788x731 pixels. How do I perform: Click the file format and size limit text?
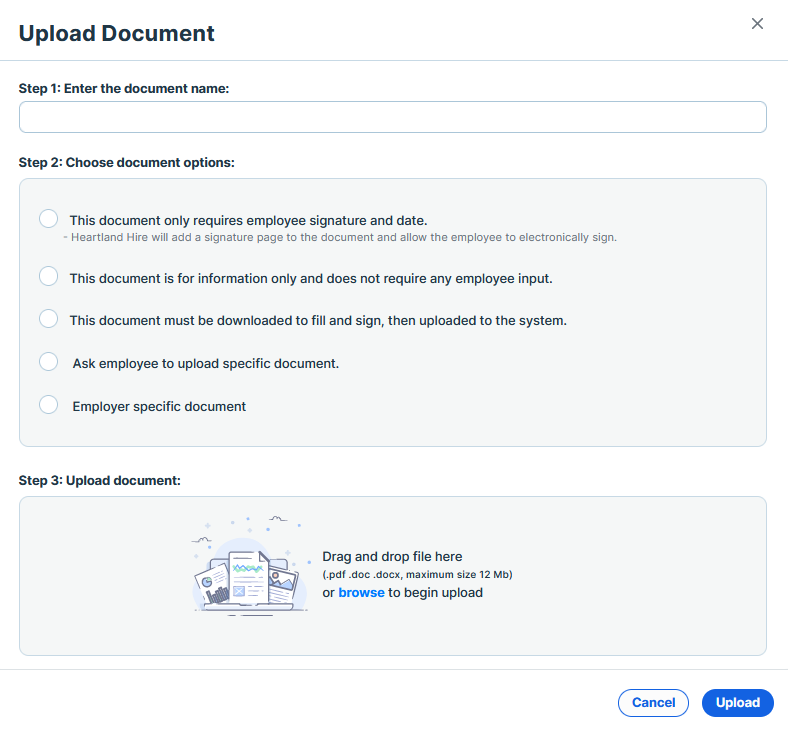pyautogui.click(x=417, y=575)
